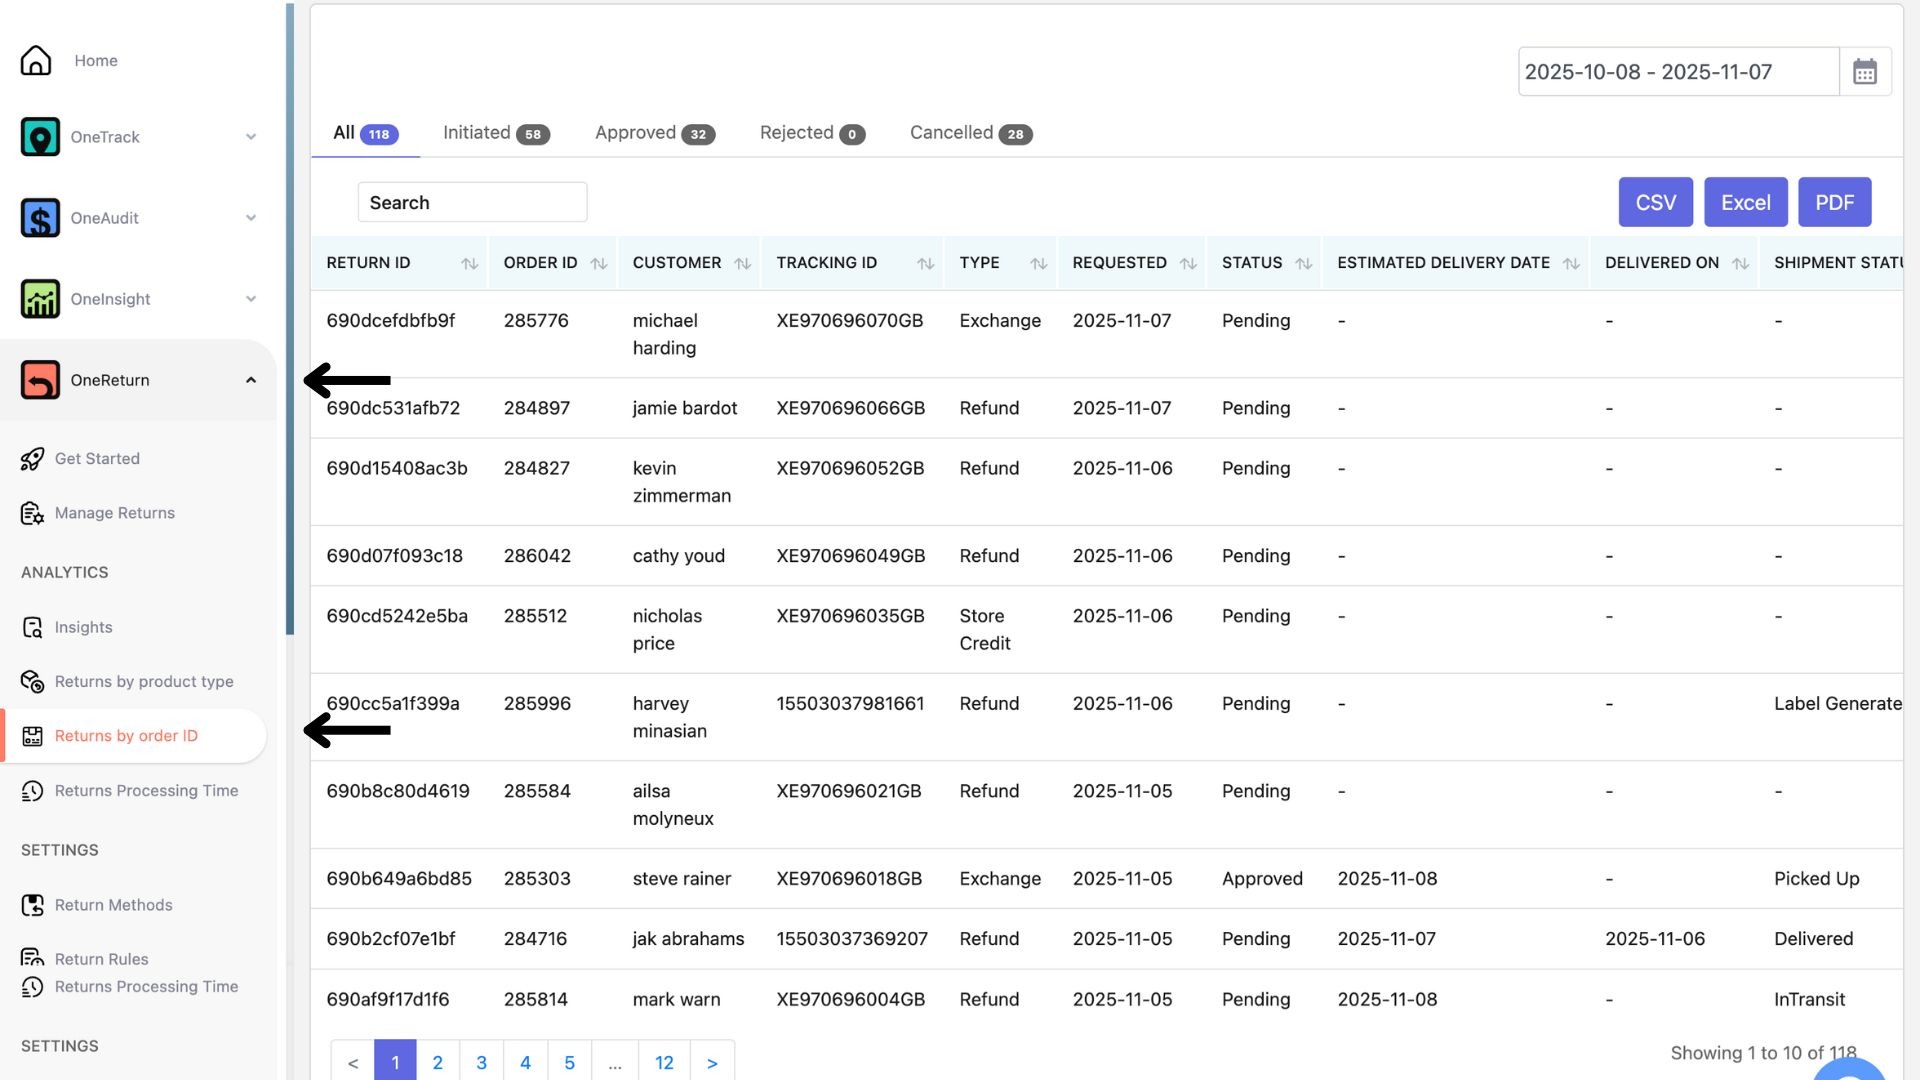Click the Home house icon
Image resolution: width=1920 pixels, height=1080 pixels.
[x=36, y=60]
